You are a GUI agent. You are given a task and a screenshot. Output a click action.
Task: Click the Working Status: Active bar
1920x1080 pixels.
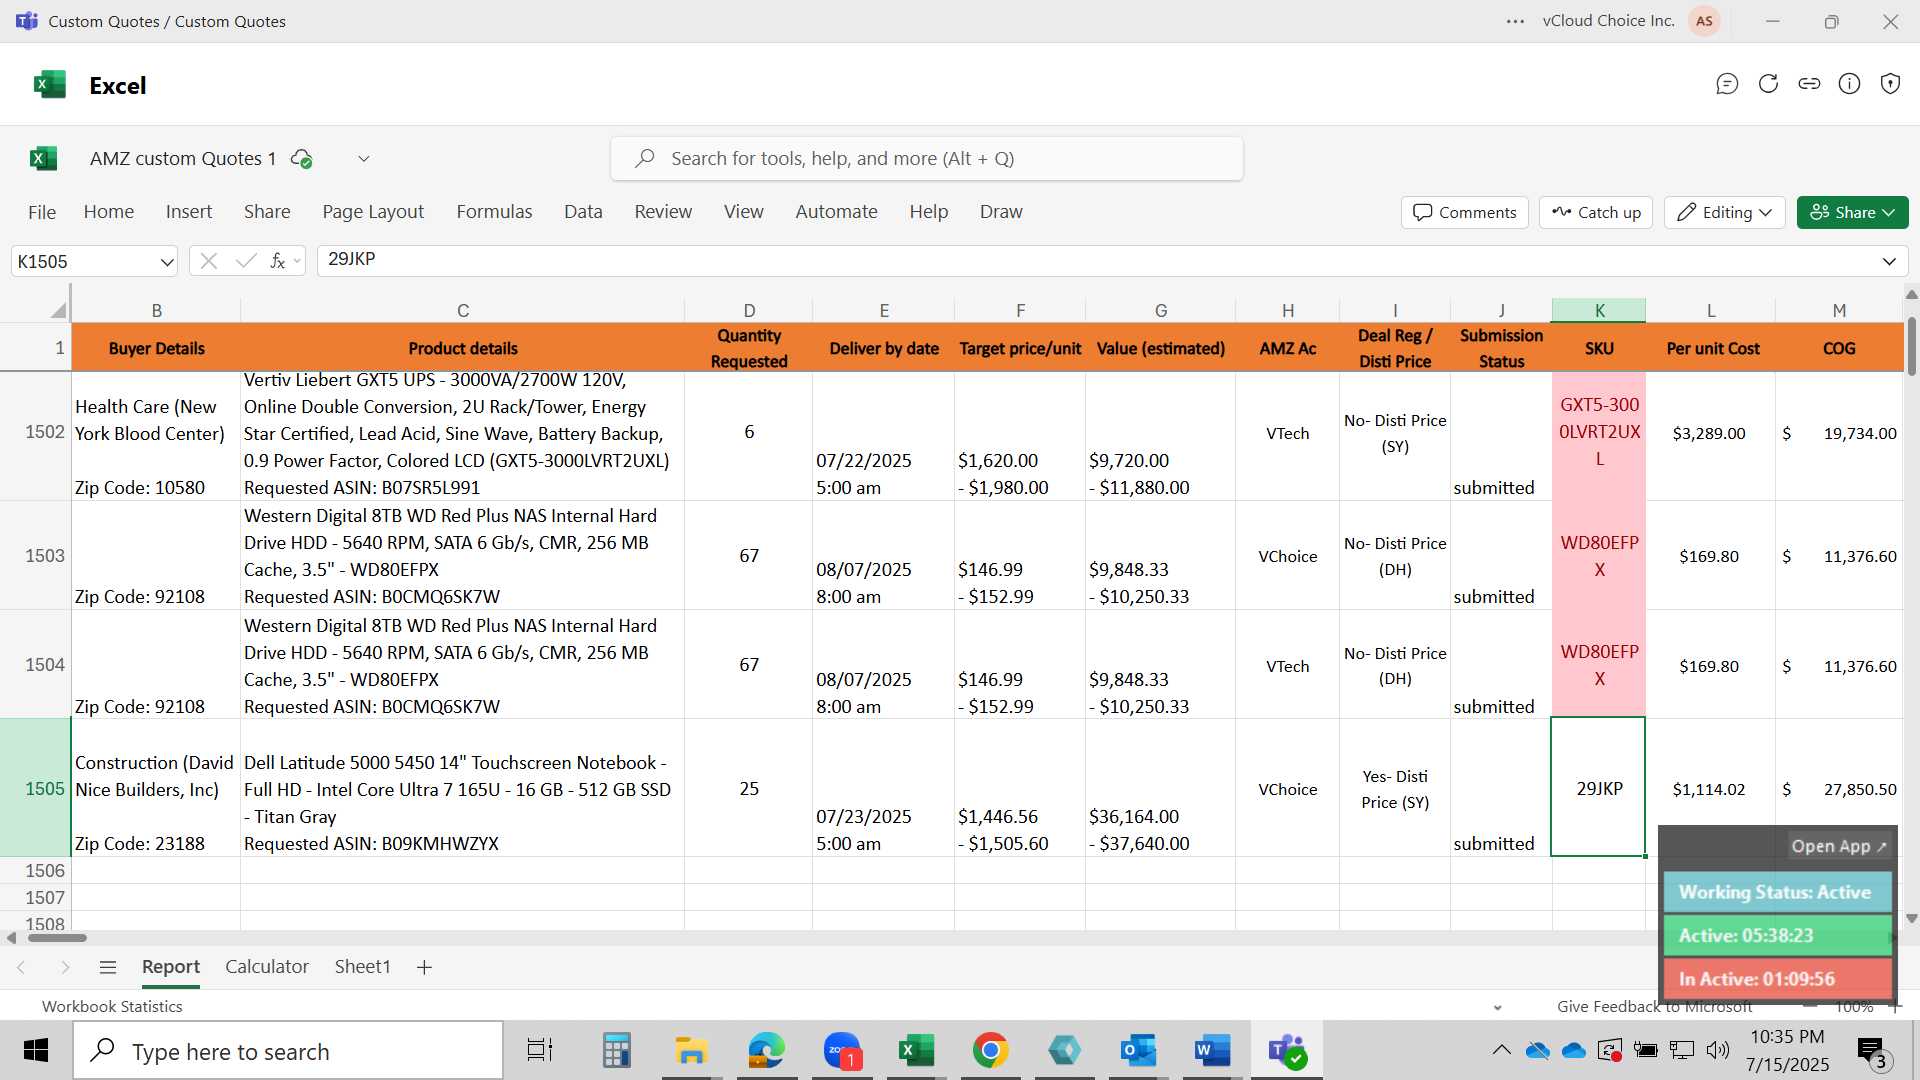[1776, 892]
